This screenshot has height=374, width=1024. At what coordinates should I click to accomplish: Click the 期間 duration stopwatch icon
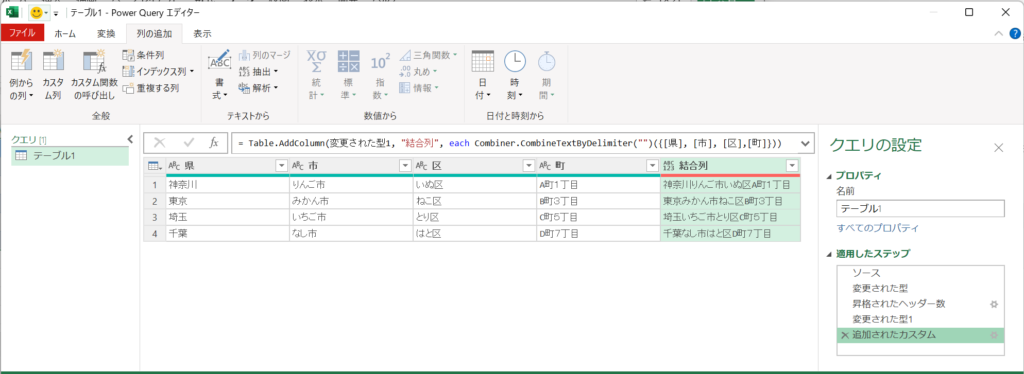coord(546,62)
